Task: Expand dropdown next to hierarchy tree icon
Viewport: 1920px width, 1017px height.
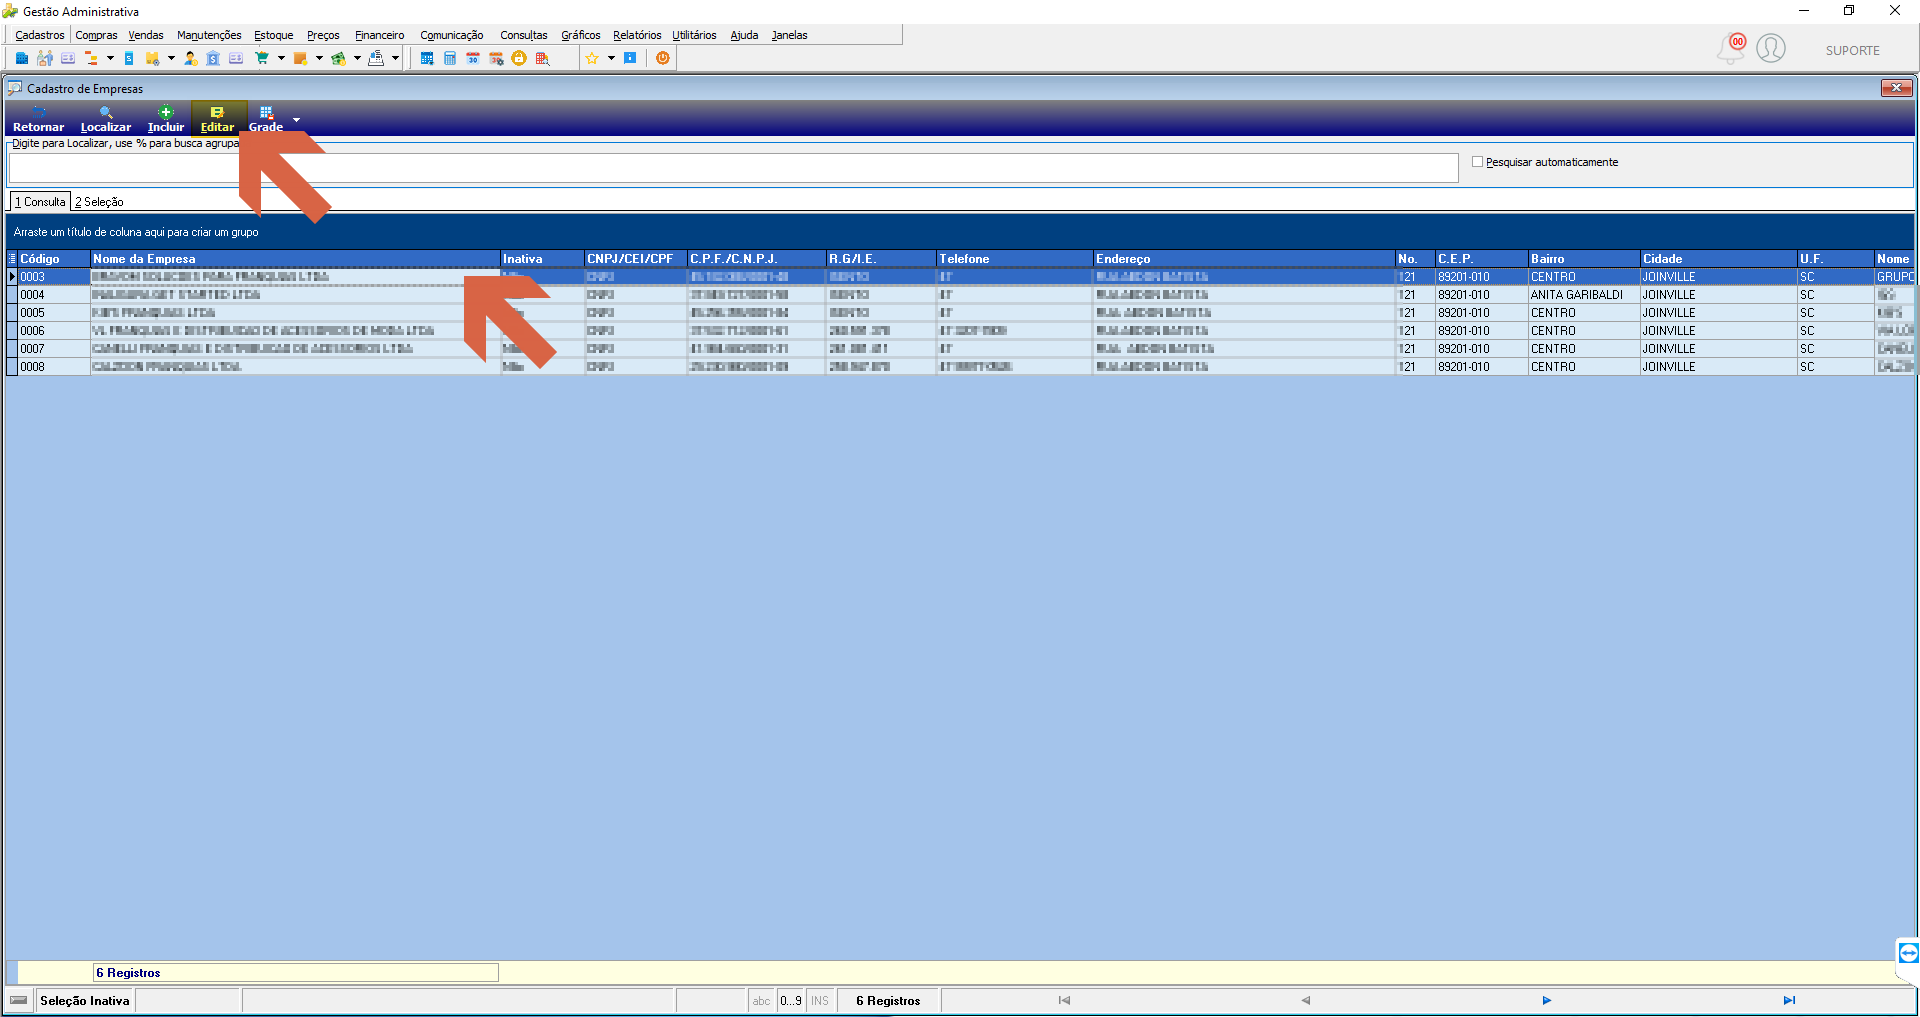Action: (x=110, y=59)
